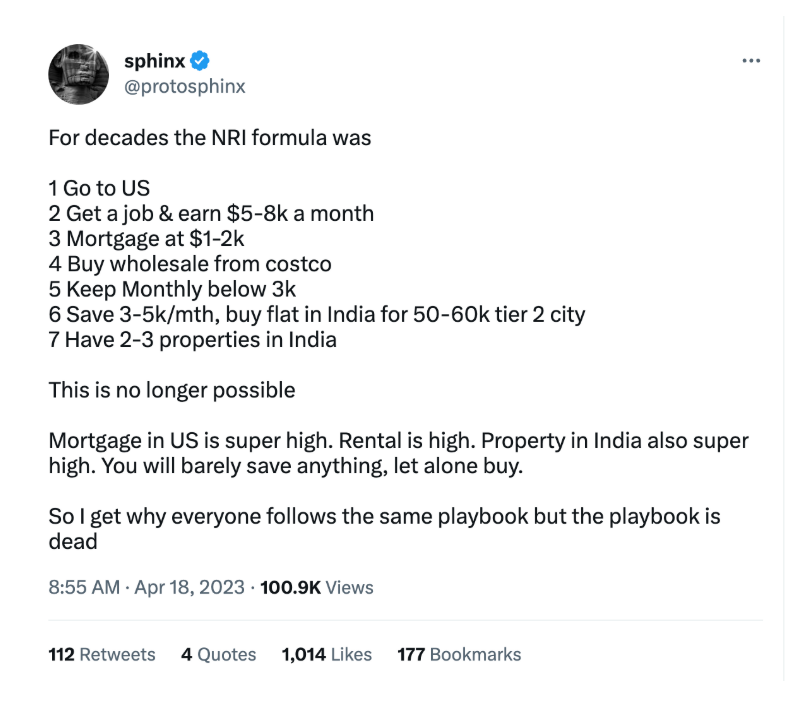Click the line "Have 2-3 properties in India"
The width and height of the screenshot is (787, 705).
click(193, 339)
